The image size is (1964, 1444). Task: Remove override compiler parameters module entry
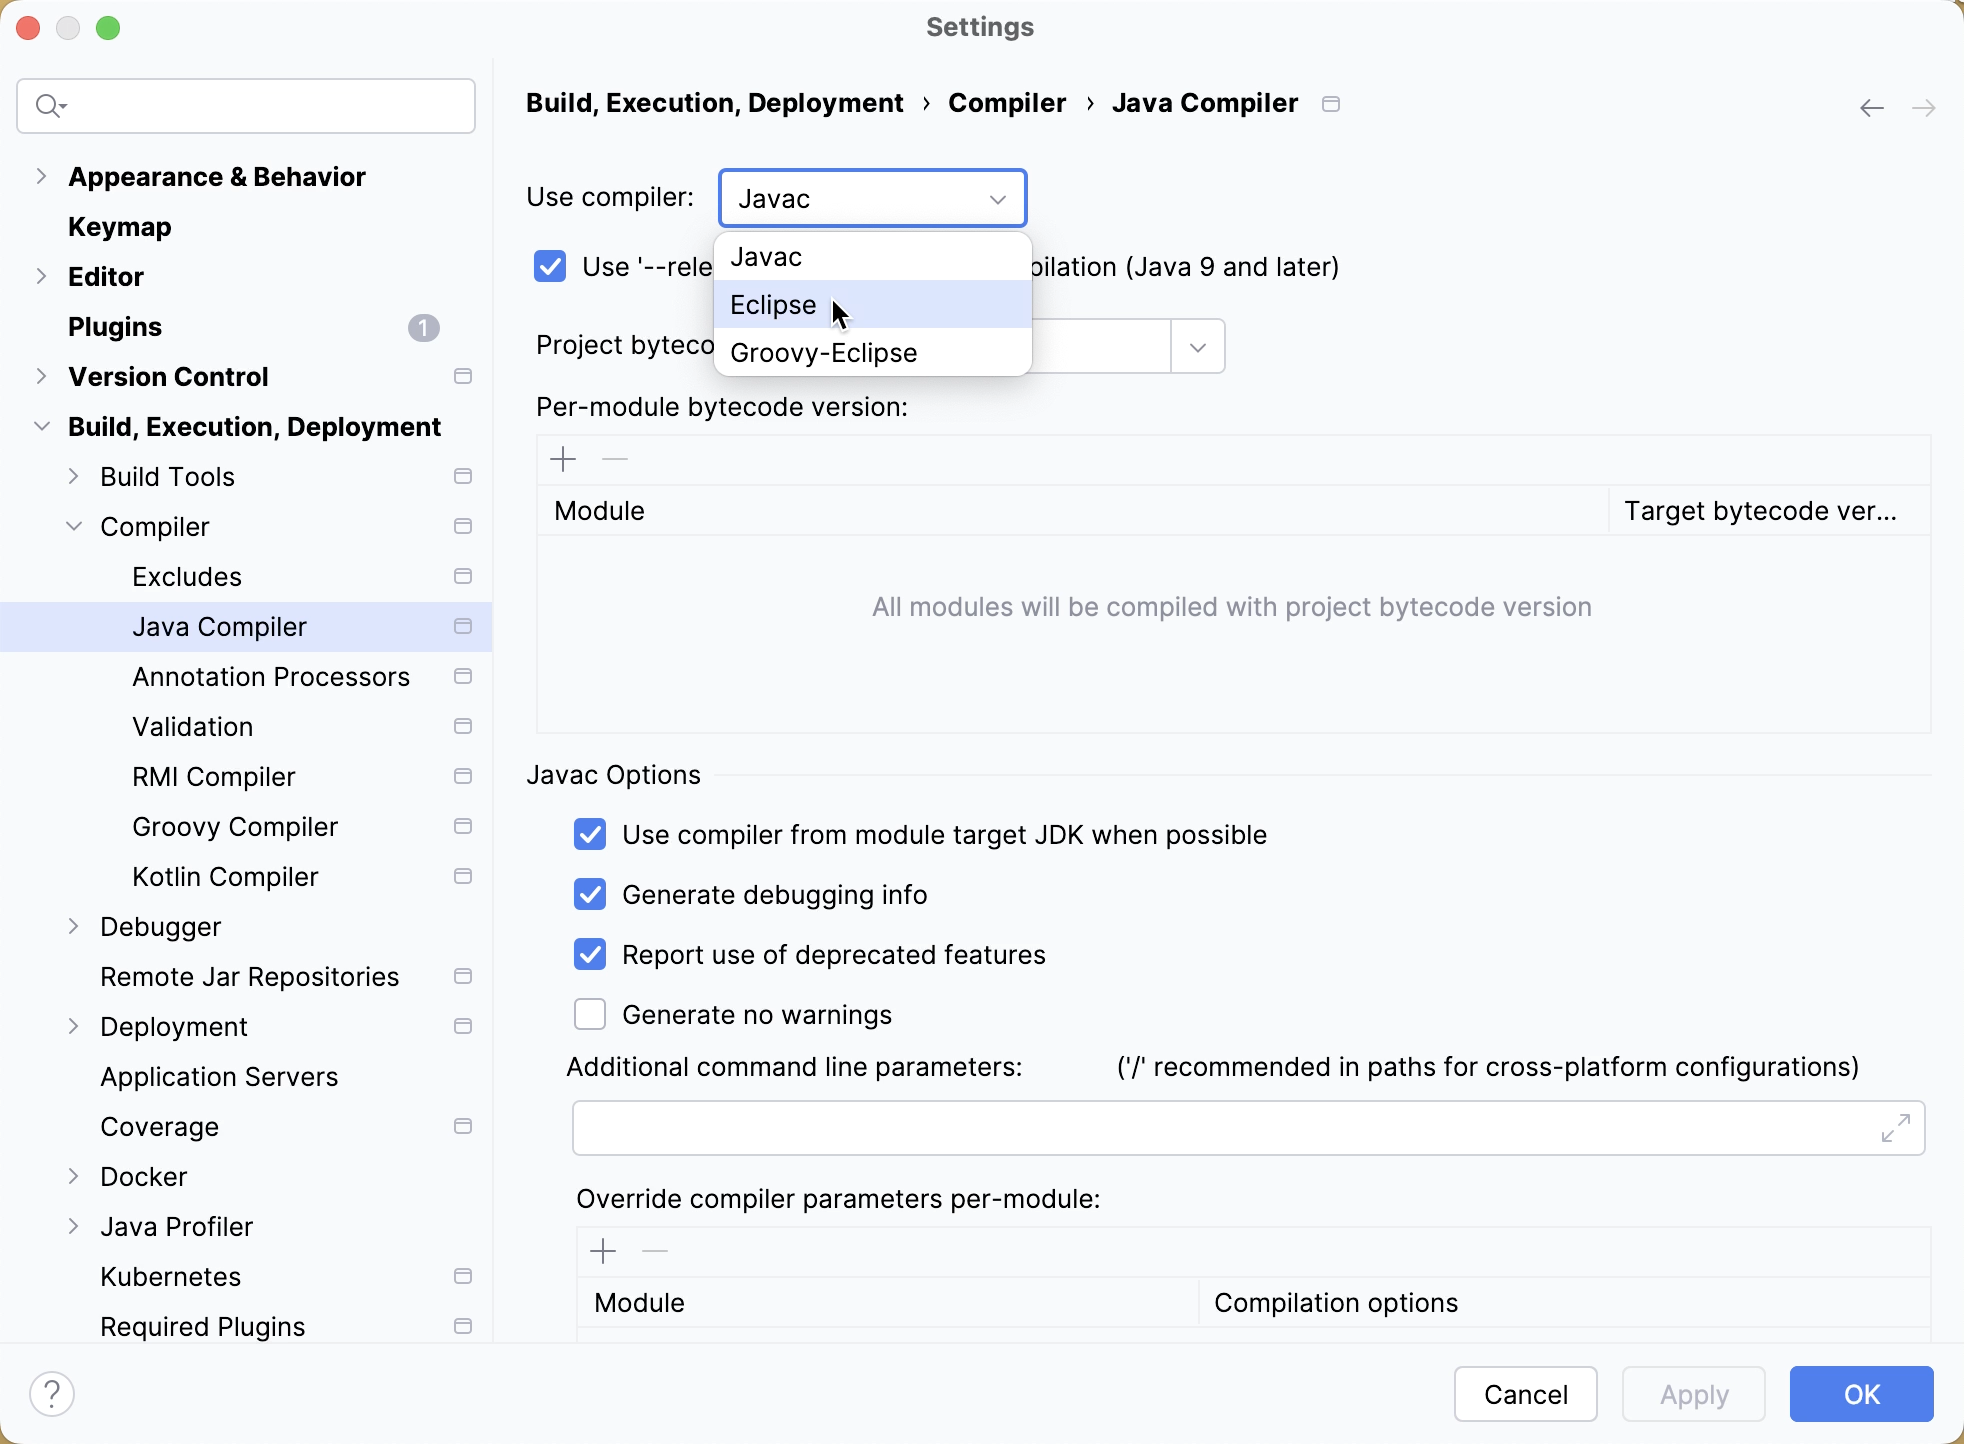click(655, 1251)
